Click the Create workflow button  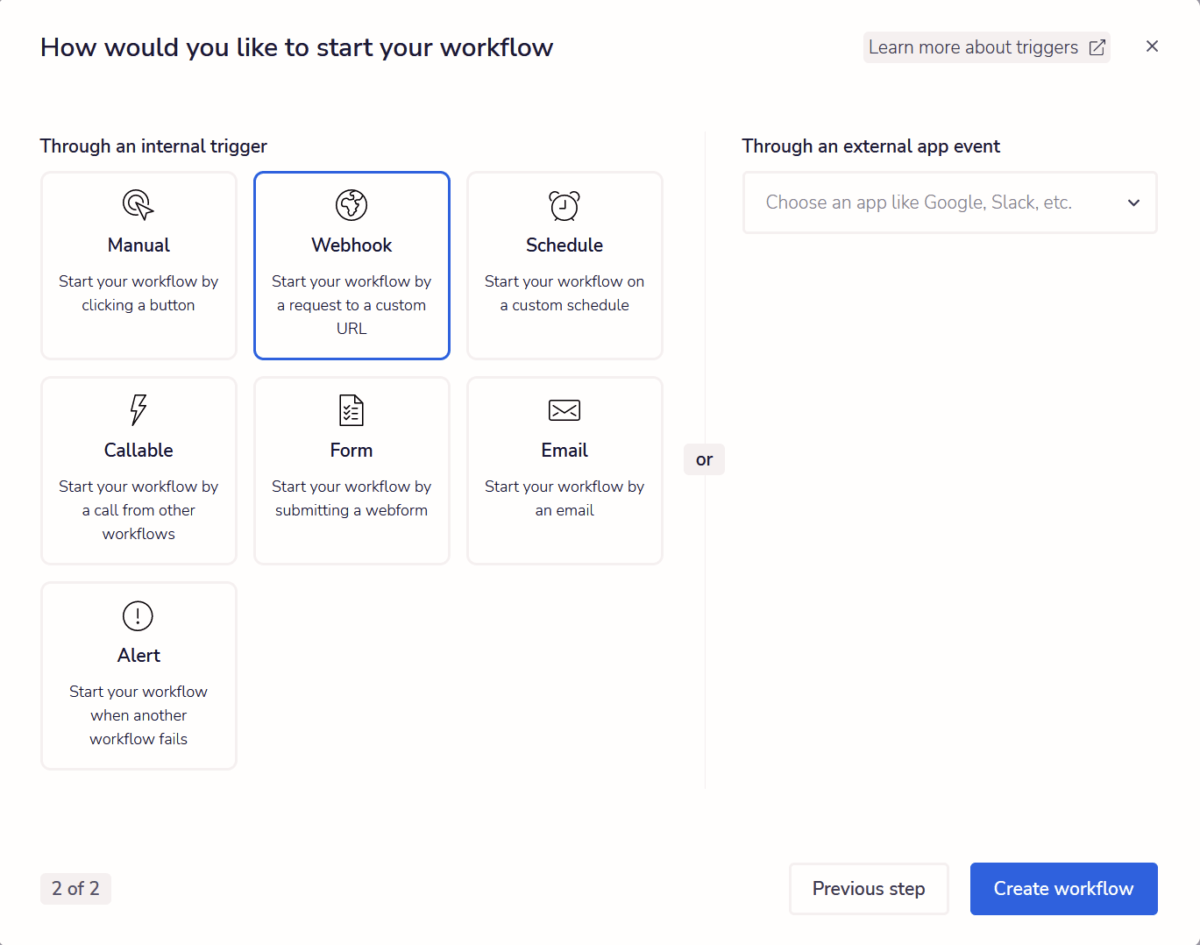pyautogui.click(x=1063, y=888)
